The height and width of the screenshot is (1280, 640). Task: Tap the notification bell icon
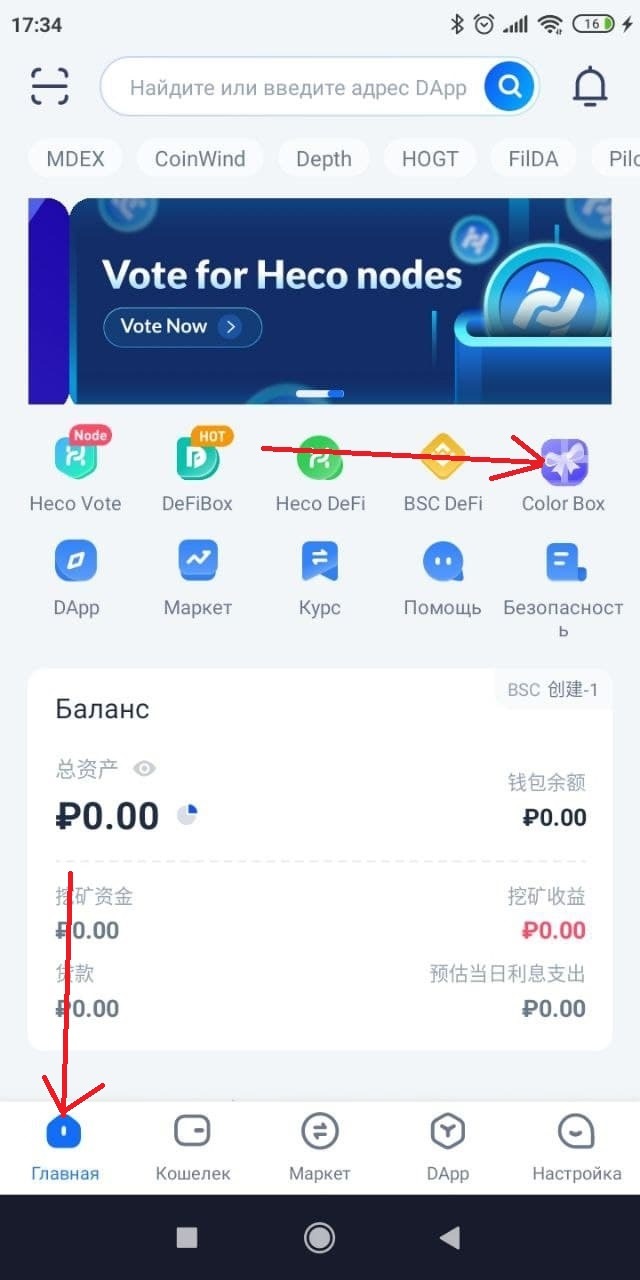pyautogui.click(x=590, y=88)
